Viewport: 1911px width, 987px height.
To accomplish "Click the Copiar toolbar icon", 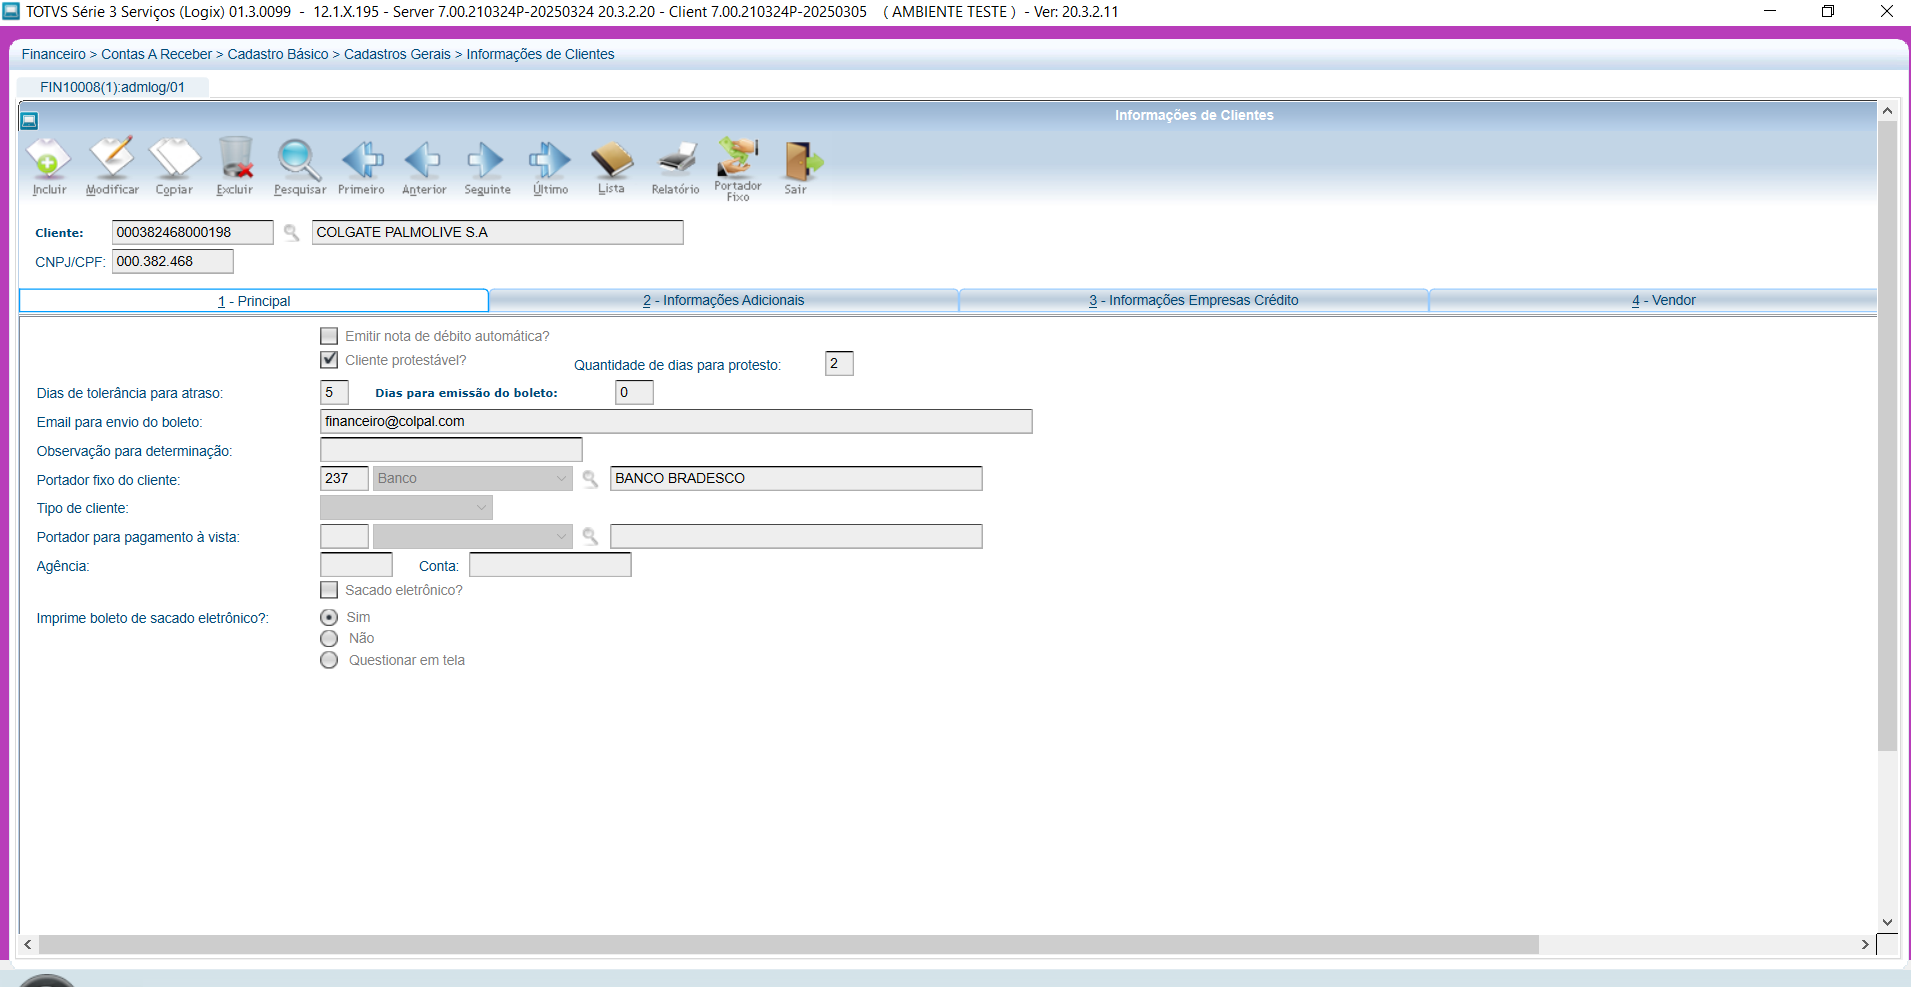I will pyautogui.click(x=174, y=166).
